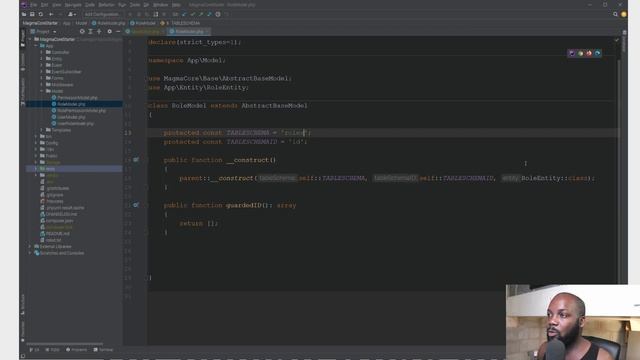Open the Window menu
Viewport: 640px width, 360px height.
(160, 5)
